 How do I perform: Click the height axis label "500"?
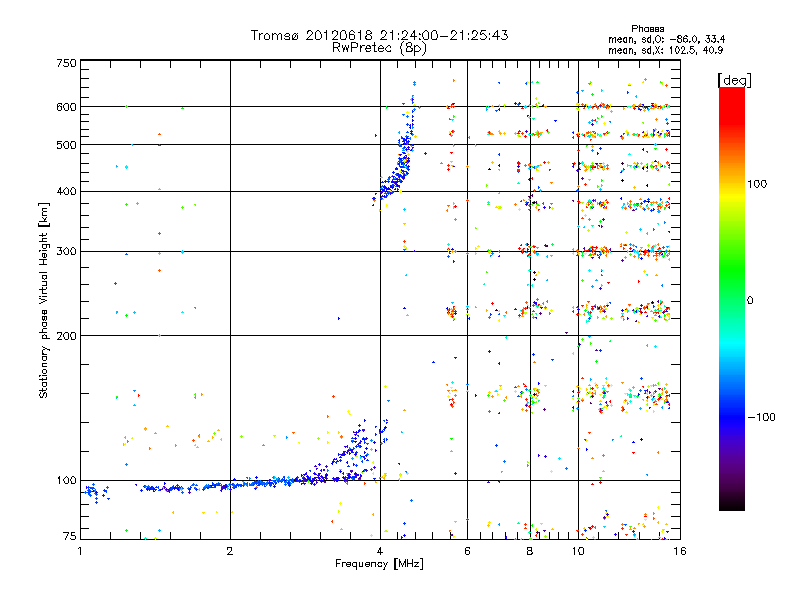[66, 145]
